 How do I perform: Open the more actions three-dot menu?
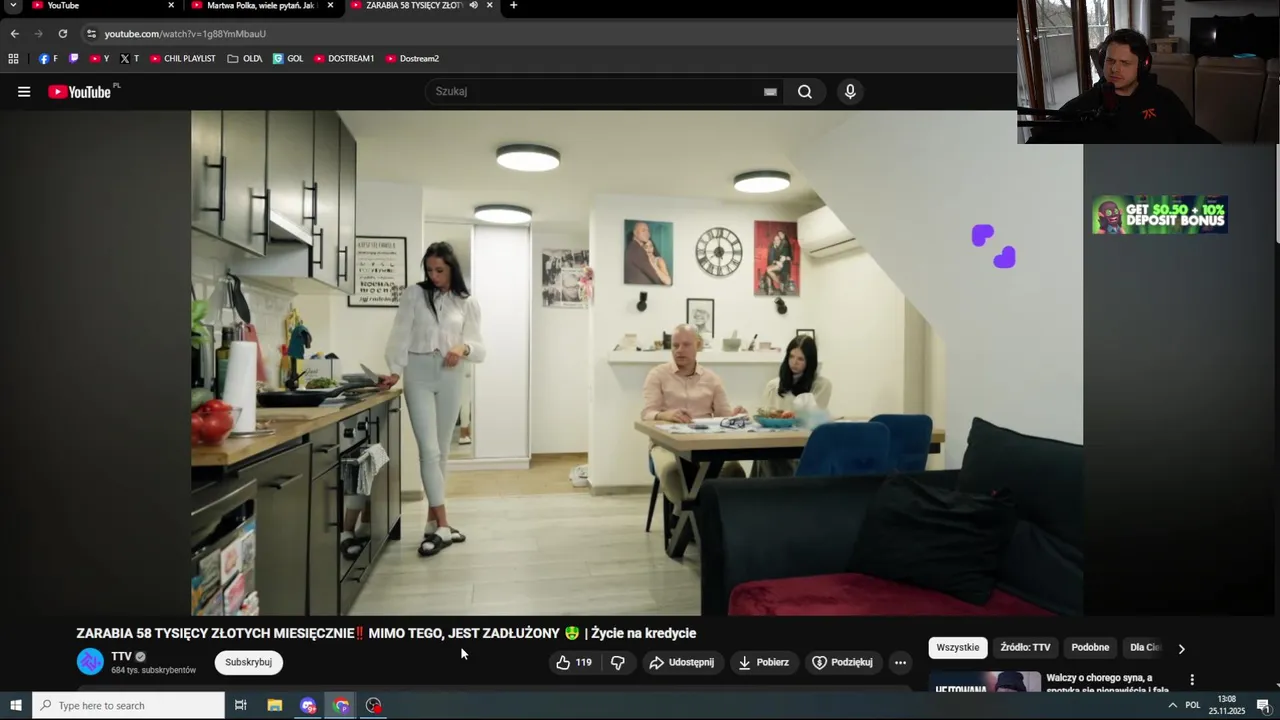click(x=900, y=662)
